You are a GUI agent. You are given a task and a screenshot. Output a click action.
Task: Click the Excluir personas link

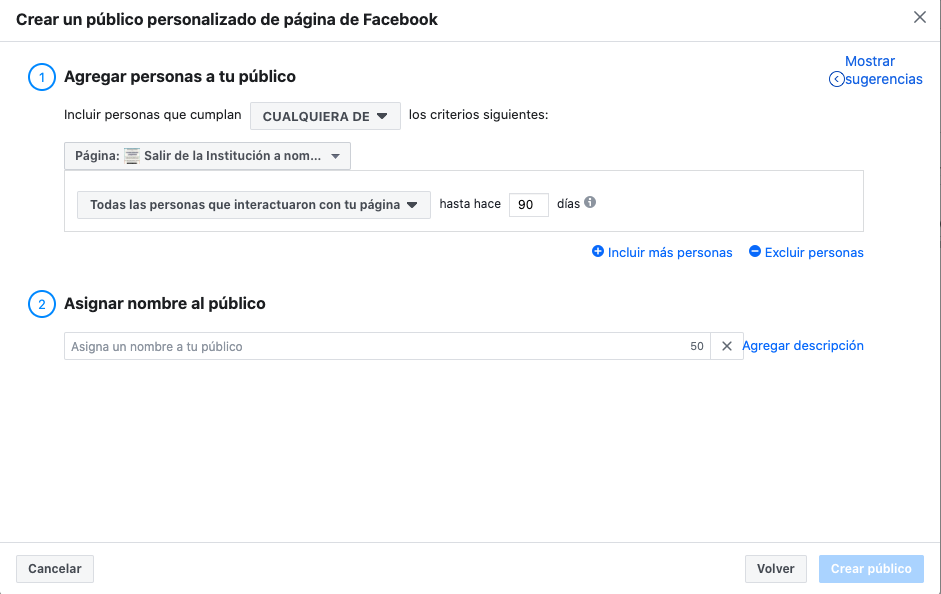813,252
